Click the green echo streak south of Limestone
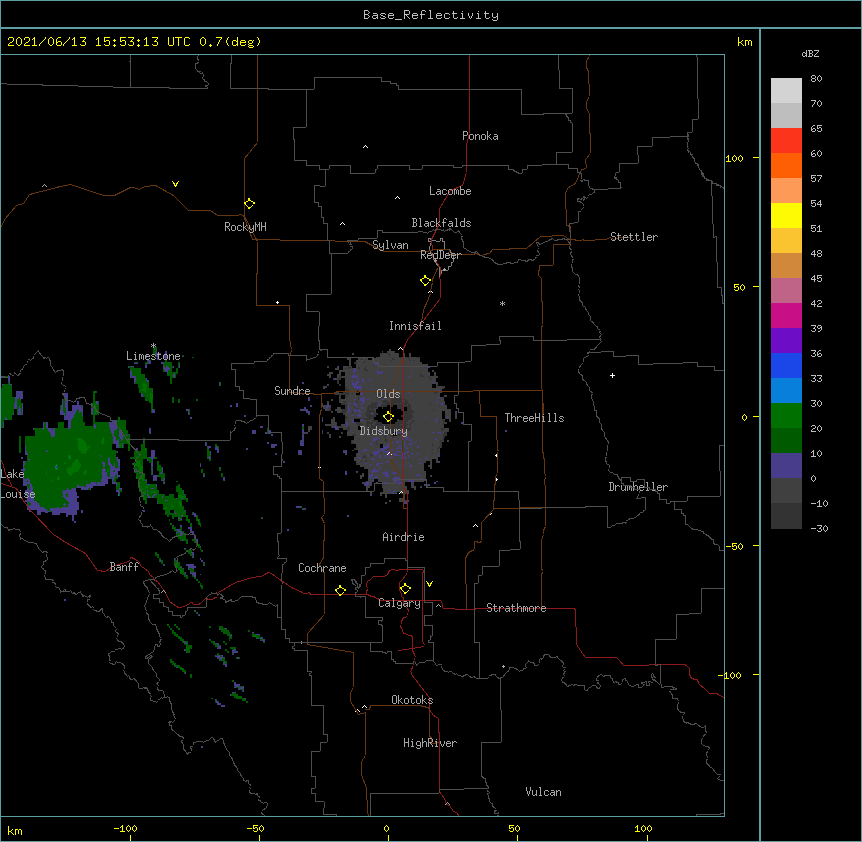 [x=142, y=385]
